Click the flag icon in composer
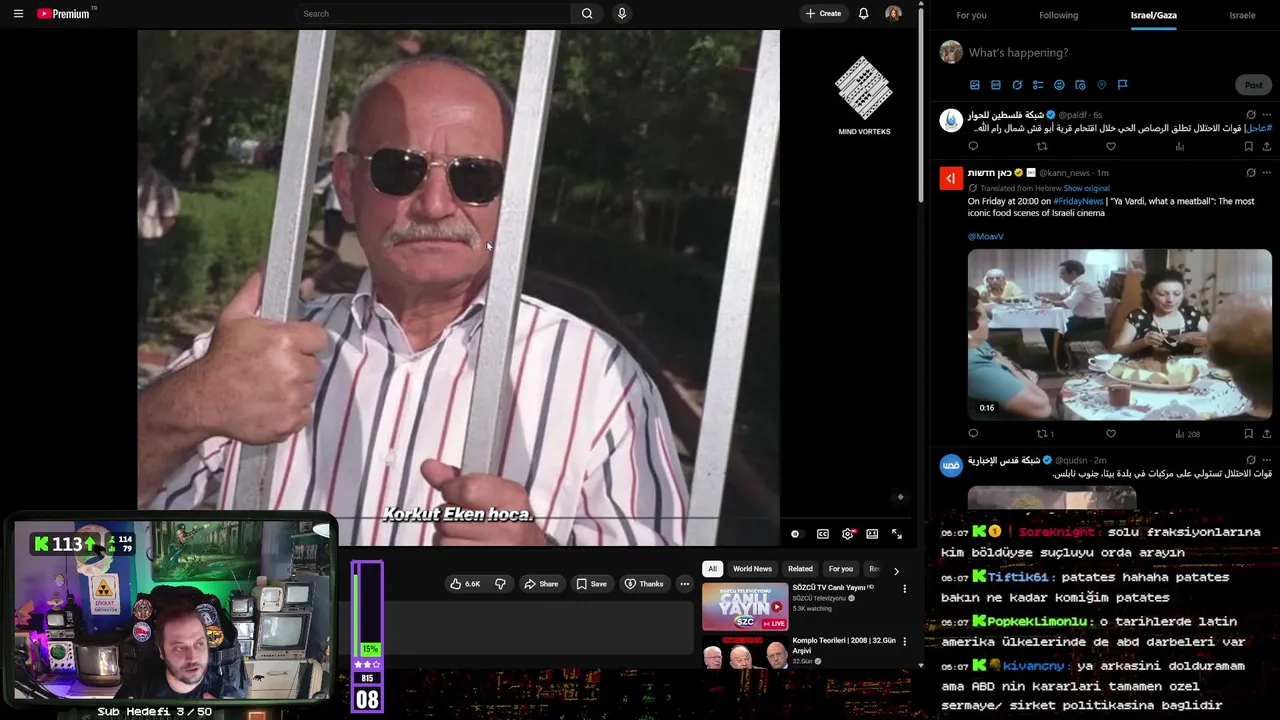 [x=1122, y=85]
